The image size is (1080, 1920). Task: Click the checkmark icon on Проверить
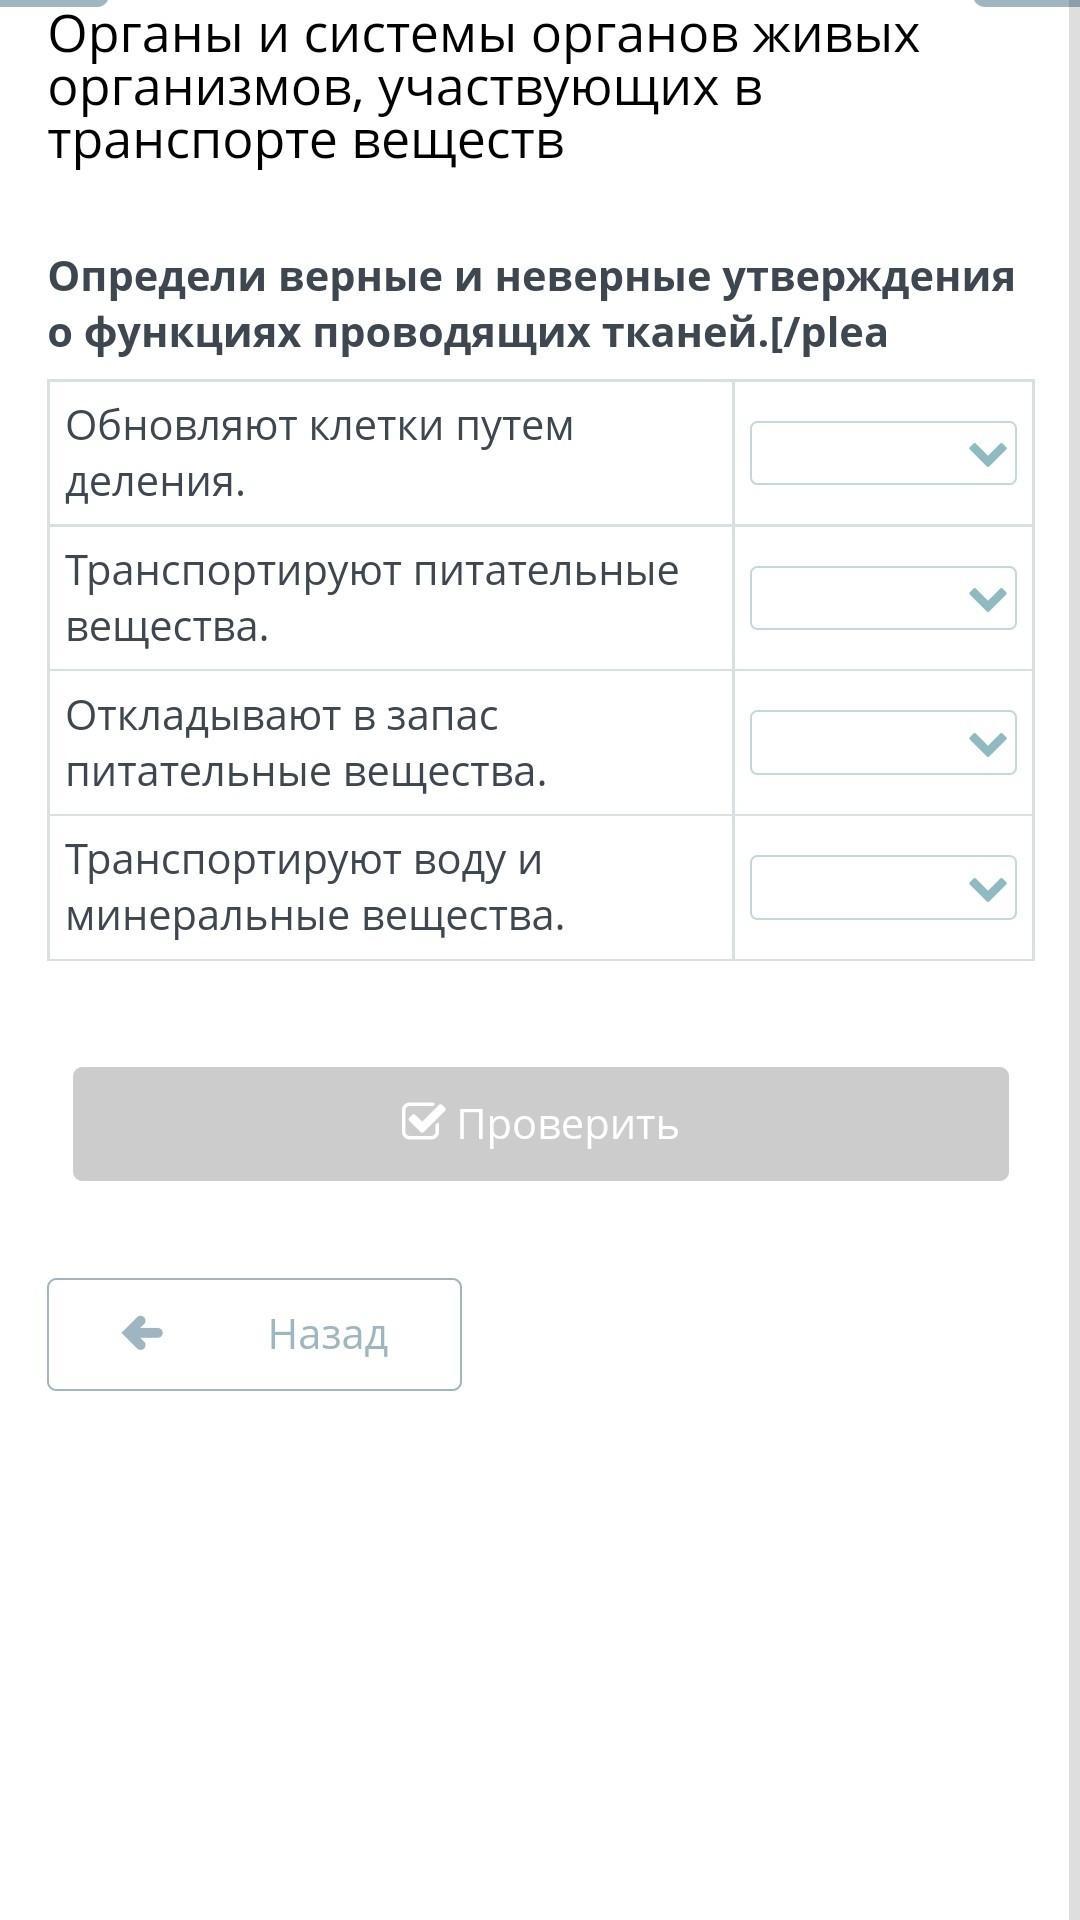422,1122
